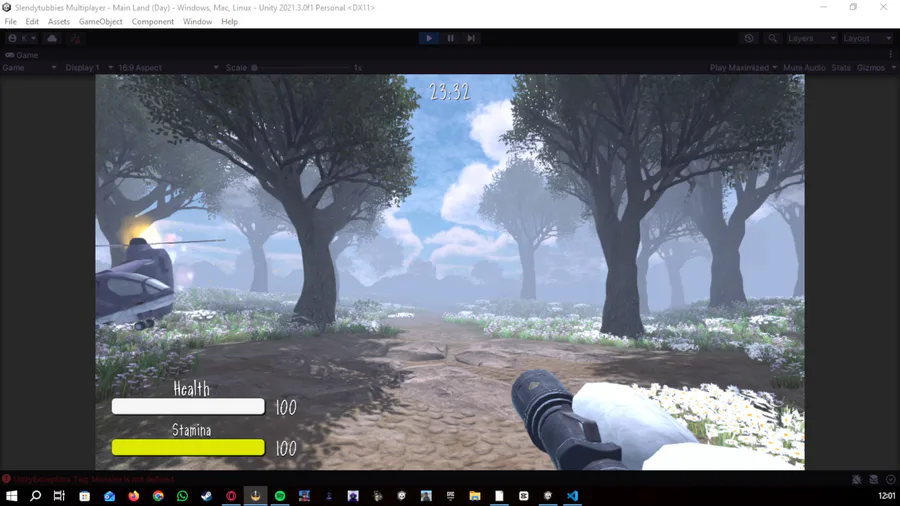Open the Assets menu
The image size is (900, 506).
point(59,22)
